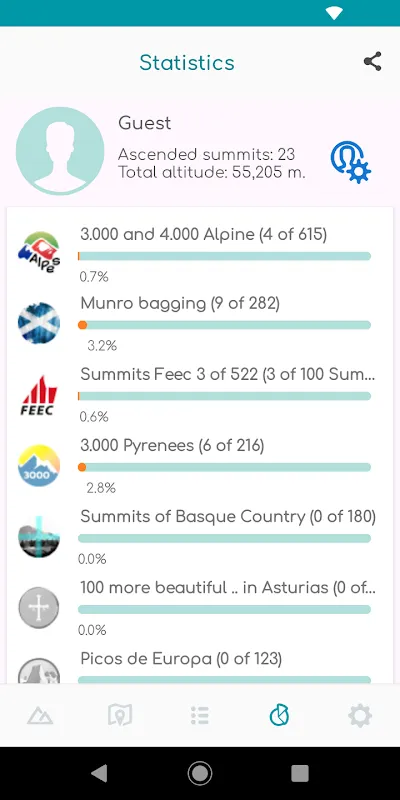
Task: Tap the FEEC logo icon
Action: [39, 394]
